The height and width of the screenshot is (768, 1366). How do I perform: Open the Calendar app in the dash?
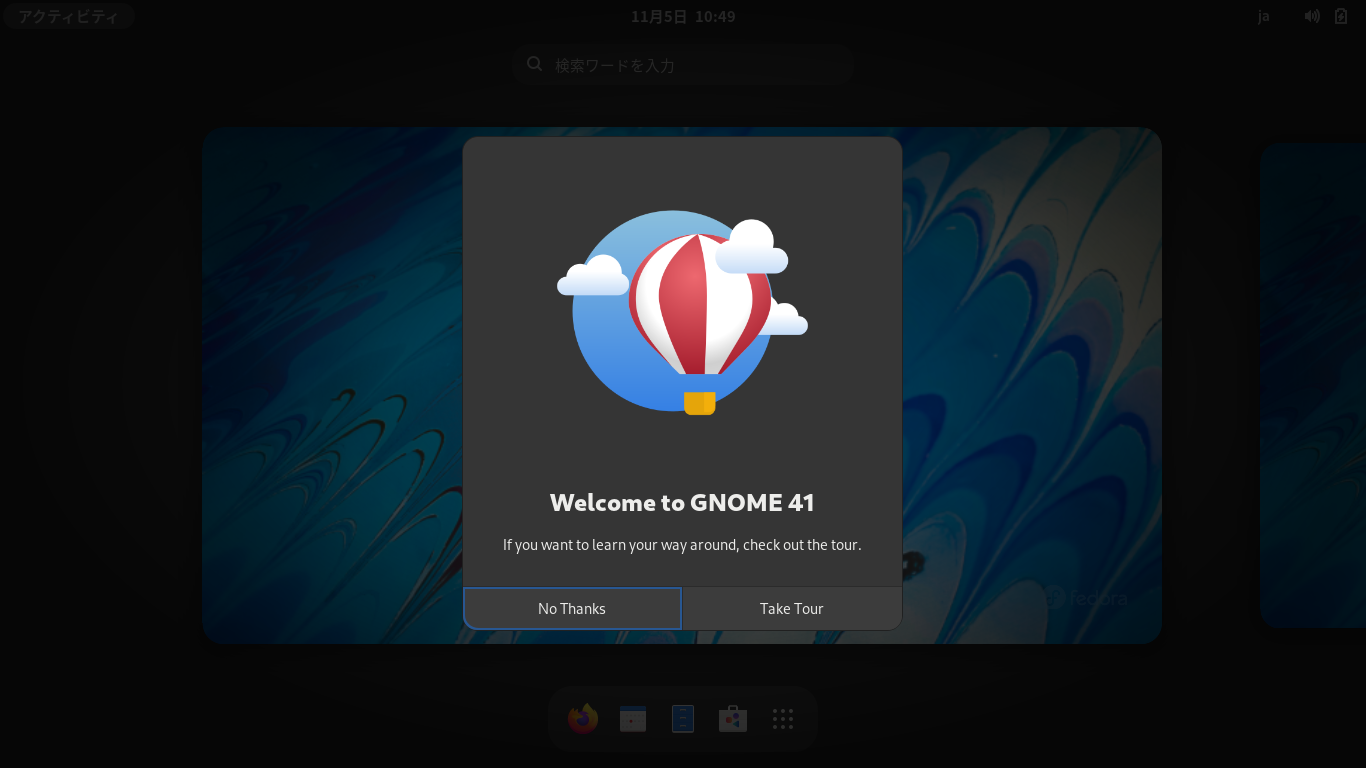(x=633, y=718)
